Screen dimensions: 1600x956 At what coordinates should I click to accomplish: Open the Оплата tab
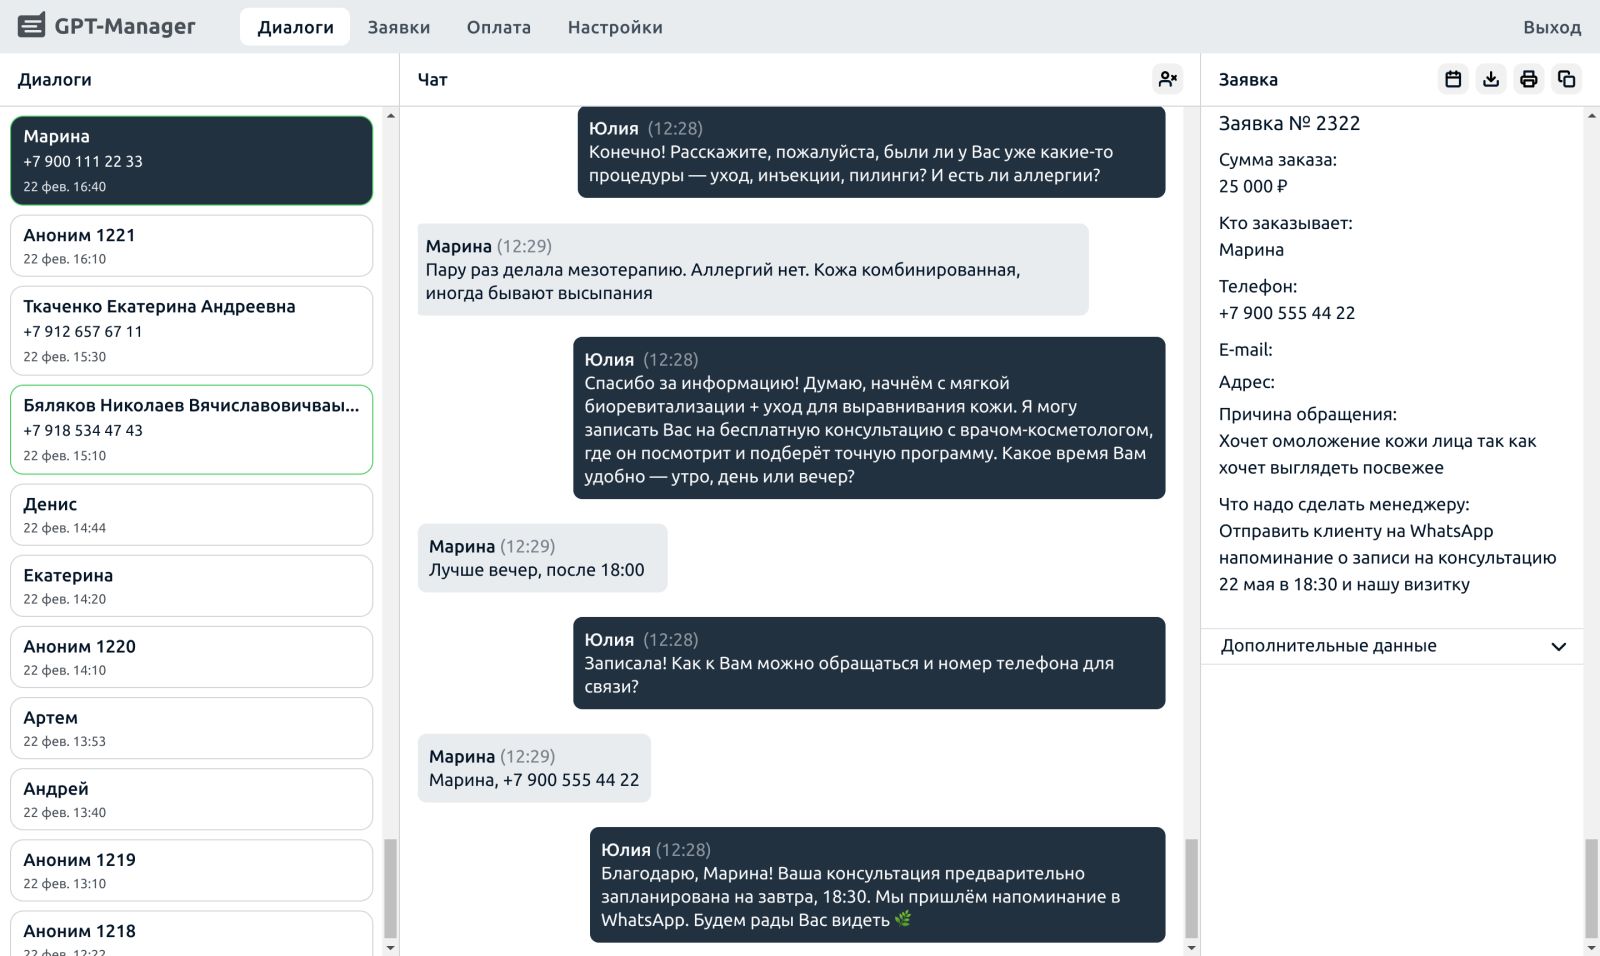point(498,27)
